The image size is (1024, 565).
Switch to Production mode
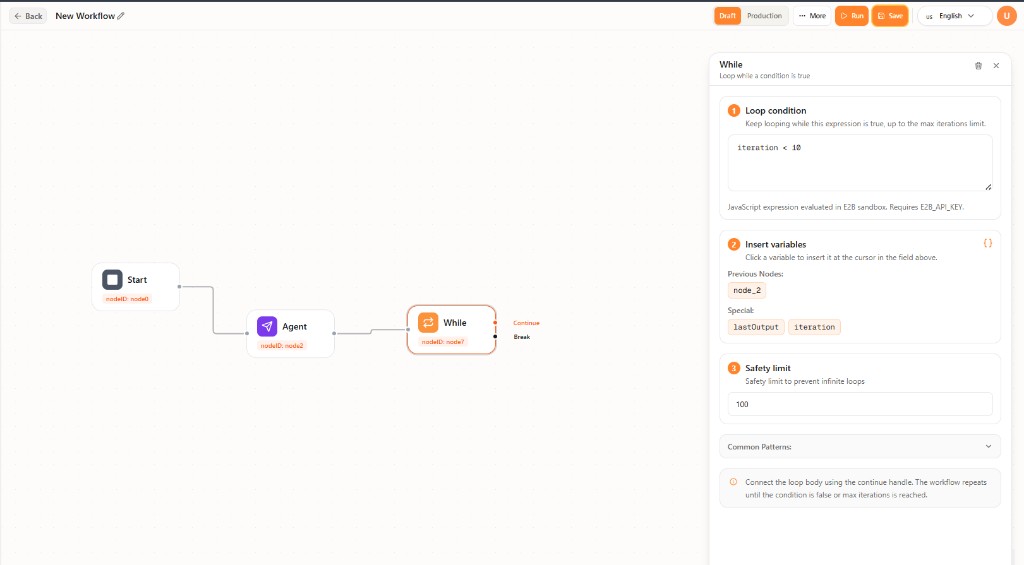[x=764, y=16]
